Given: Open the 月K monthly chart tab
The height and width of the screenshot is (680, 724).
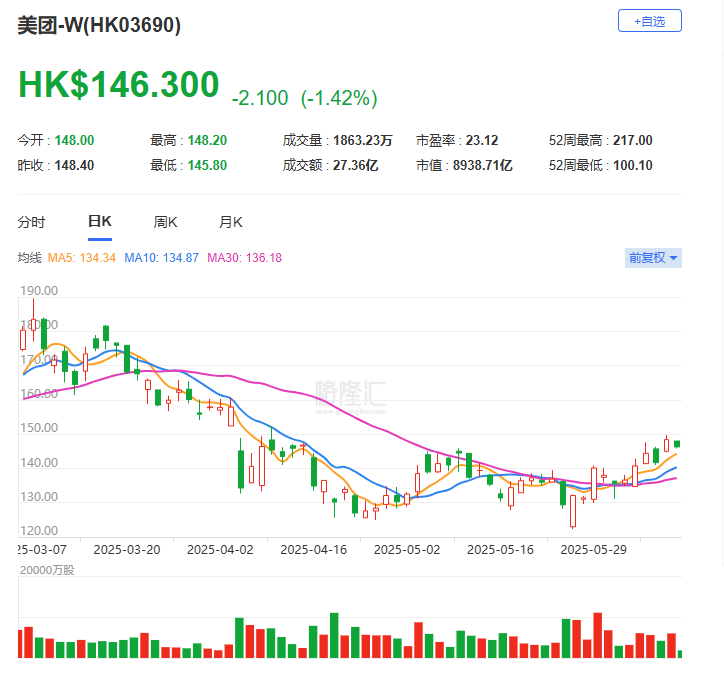Looking at the screenshot, I should [x=230, y=222].
